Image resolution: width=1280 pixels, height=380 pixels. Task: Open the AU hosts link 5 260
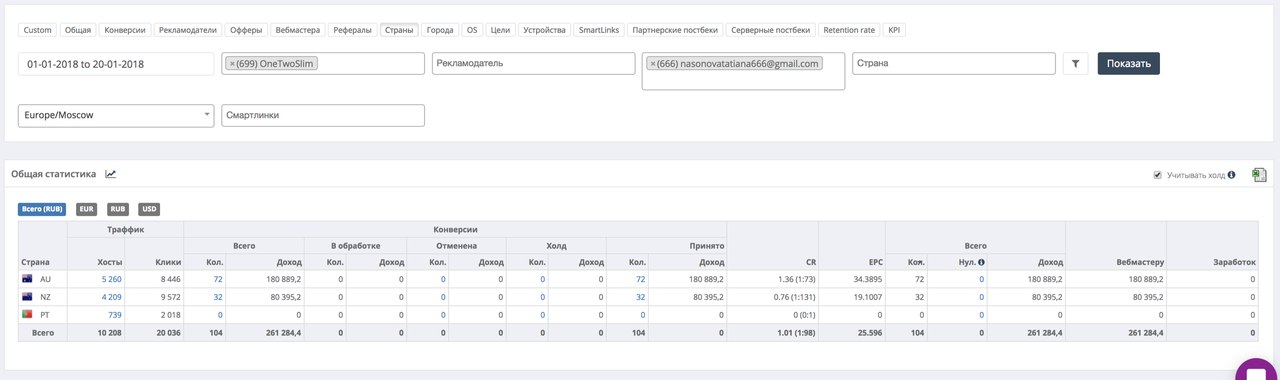tap(111, 280)
